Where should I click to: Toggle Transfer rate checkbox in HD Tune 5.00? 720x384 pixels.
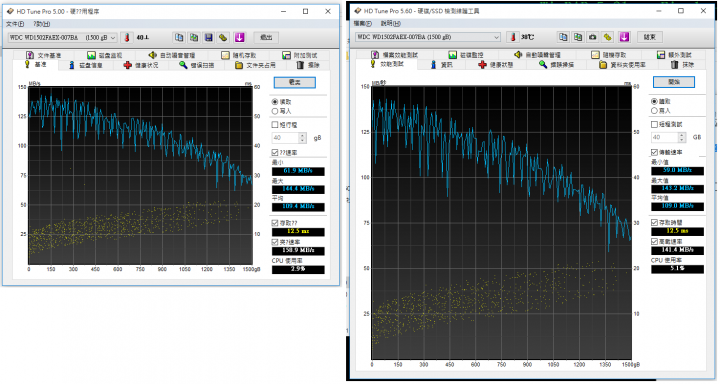click(275, 152)
